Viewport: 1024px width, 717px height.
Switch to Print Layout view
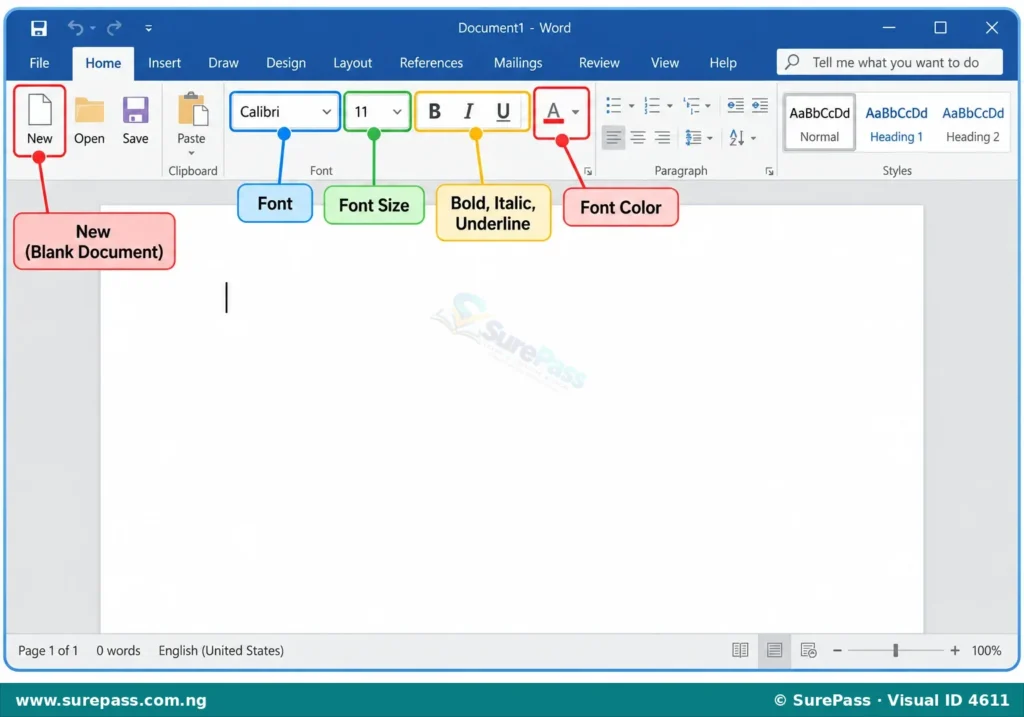[775, 650]
